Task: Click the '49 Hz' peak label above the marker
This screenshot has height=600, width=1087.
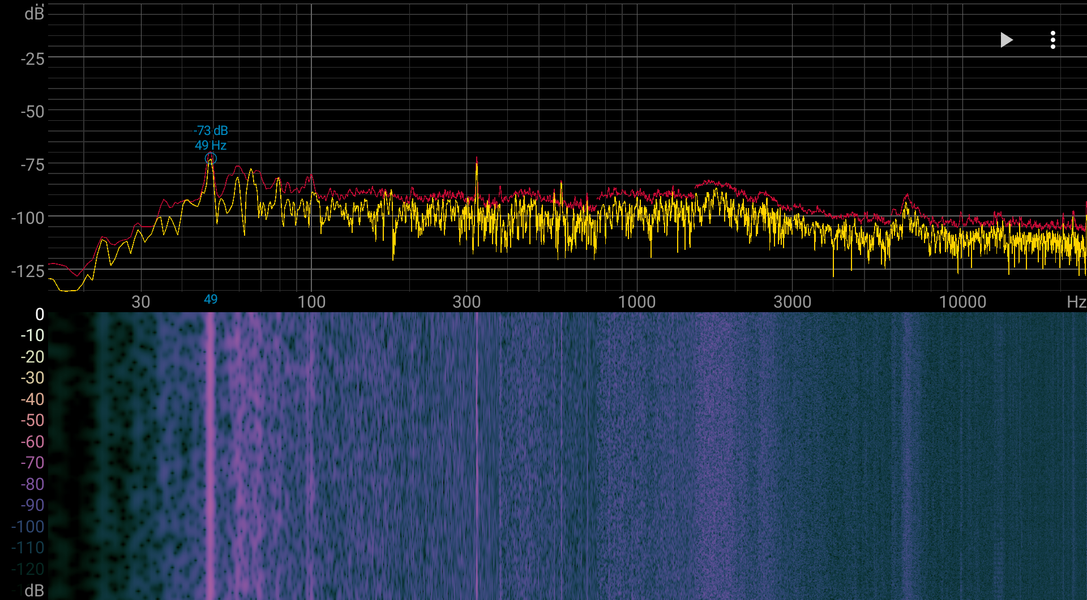Action: [x=211, y=145]
